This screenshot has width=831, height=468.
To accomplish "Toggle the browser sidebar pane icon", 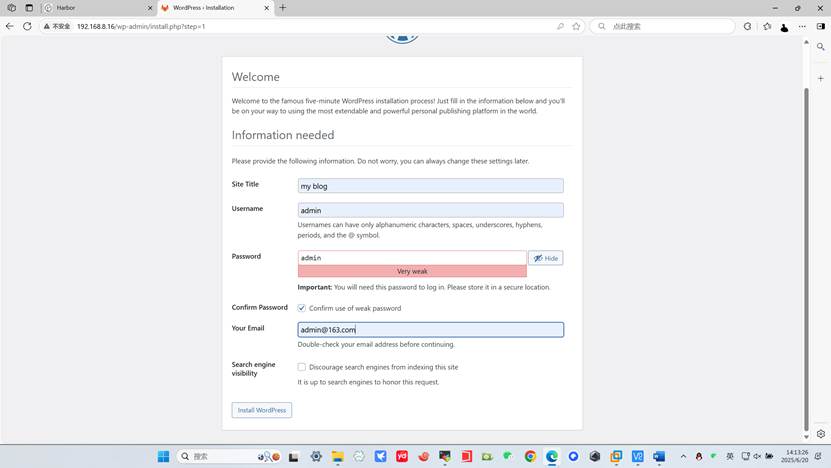I will pyautogui.click(x=820, y=26).
